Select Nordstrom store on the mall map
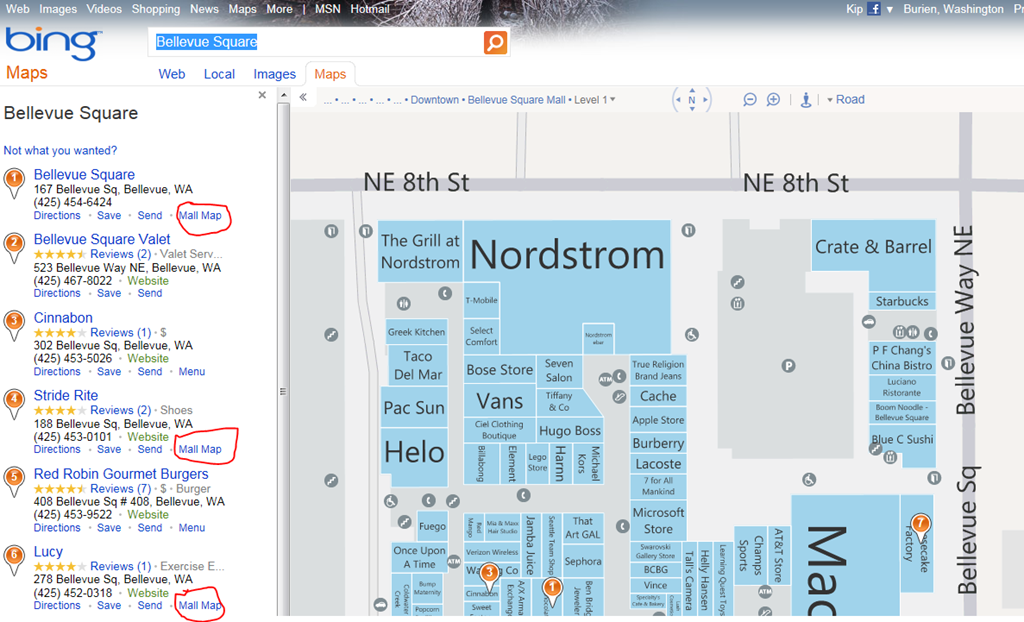The height and width of the screenshot is (622, 1024). coord(567,255)
